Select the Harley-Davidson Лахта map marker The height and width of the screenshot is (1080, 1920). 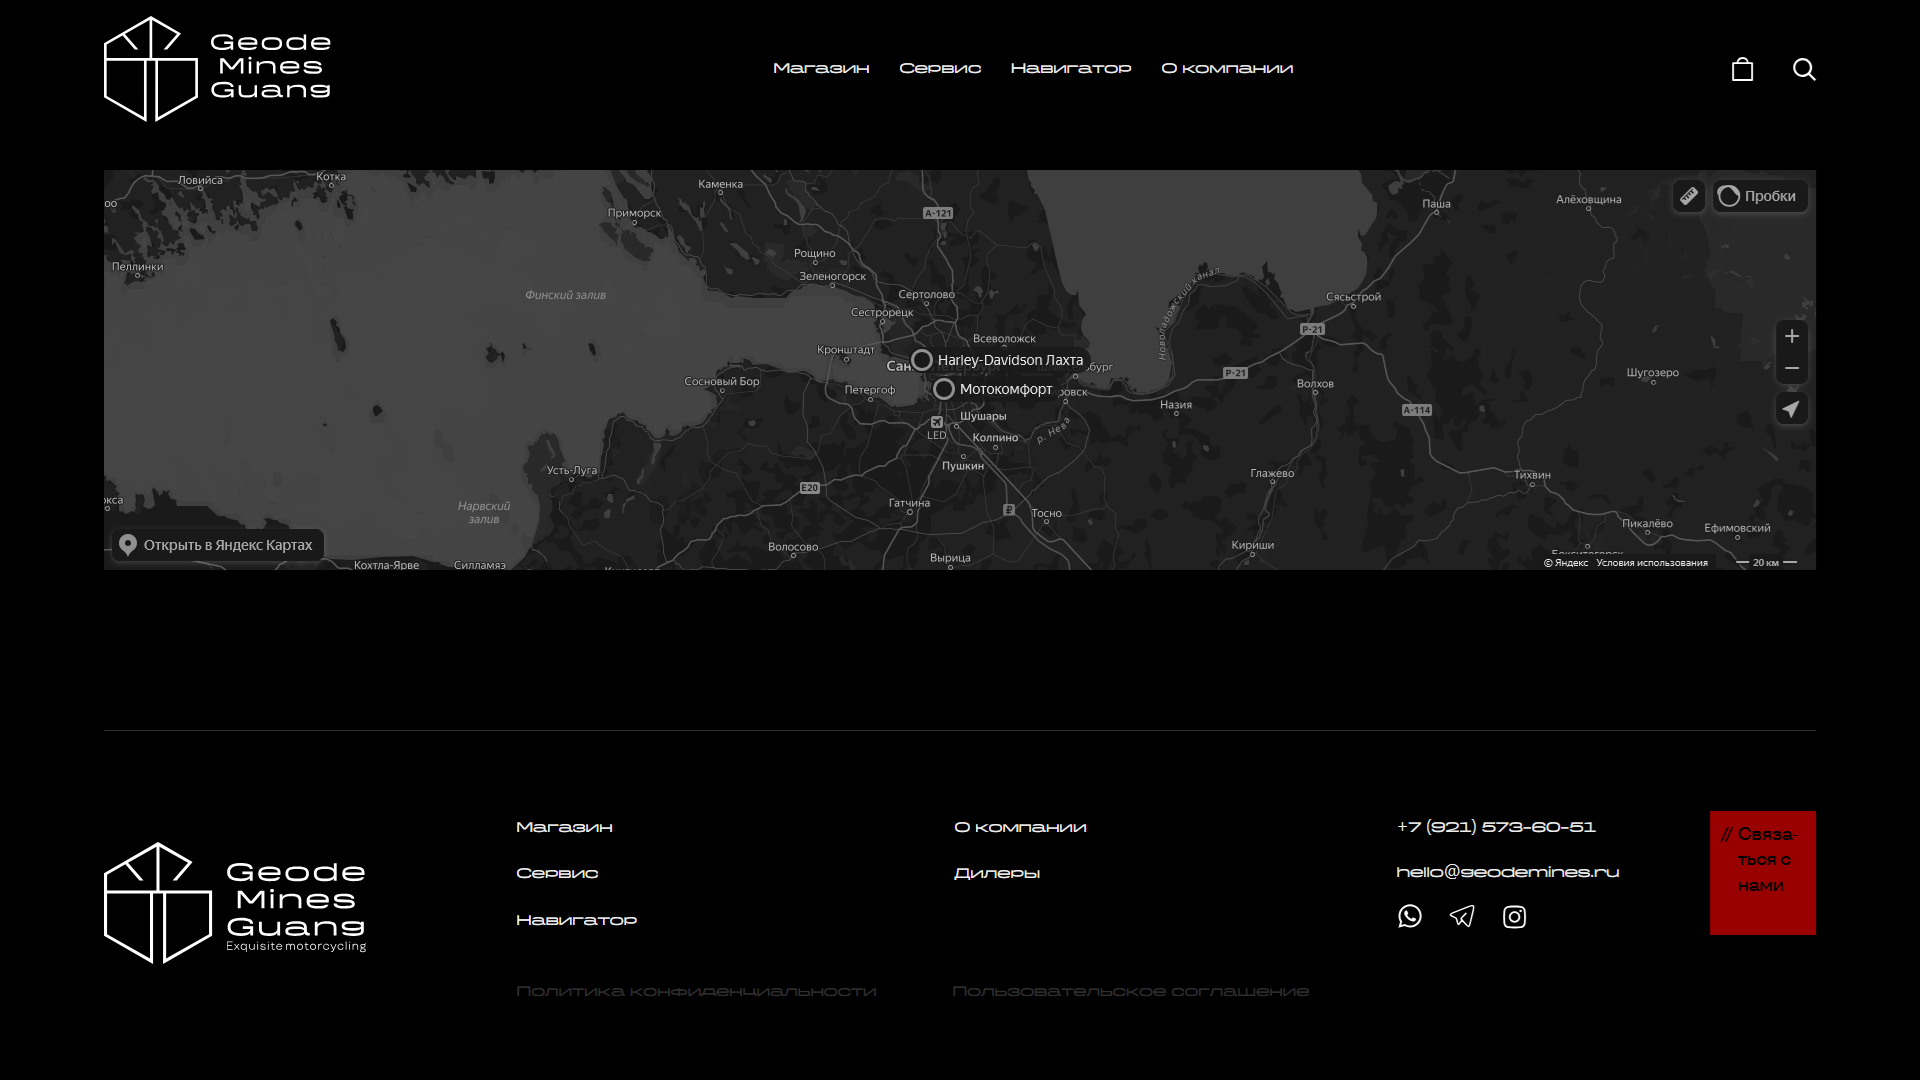(x=922, y=360)
